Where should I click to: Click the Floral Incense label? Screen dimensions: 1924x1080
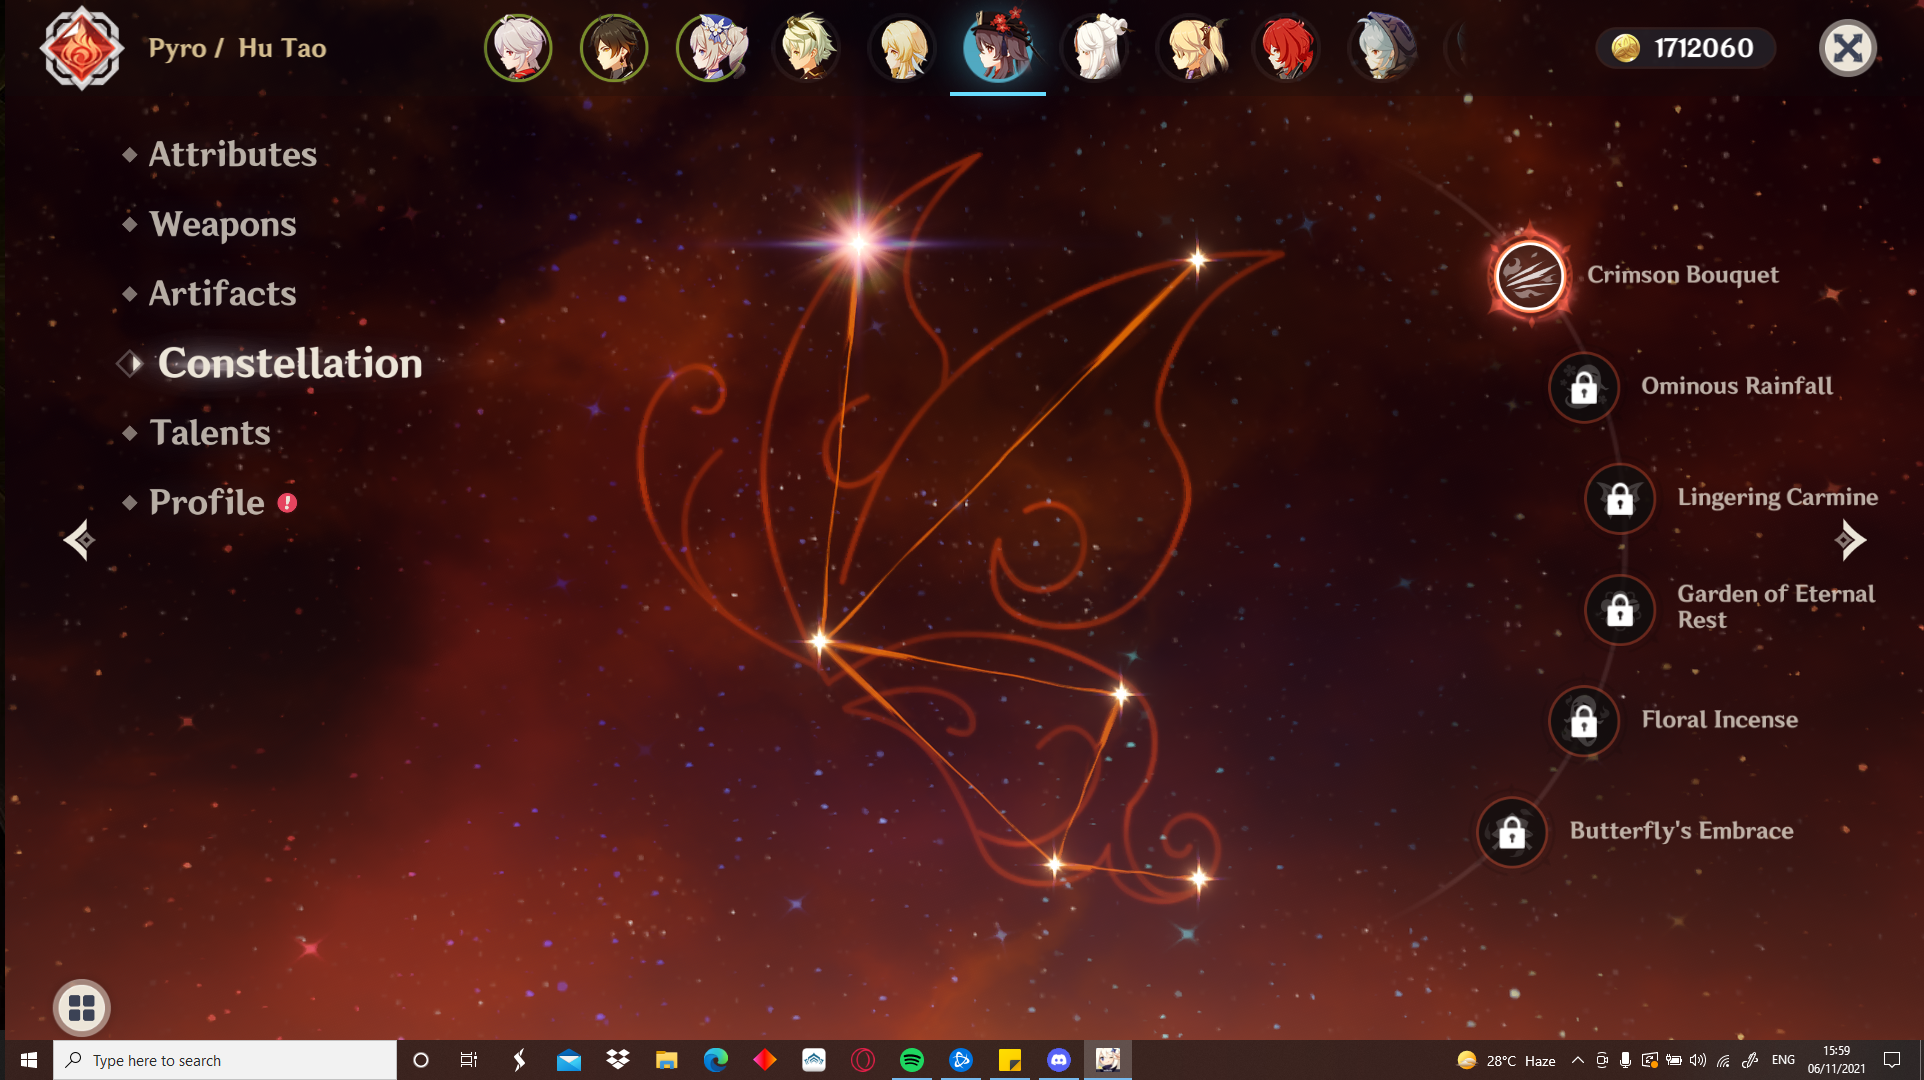click(x=1719, y=720)
